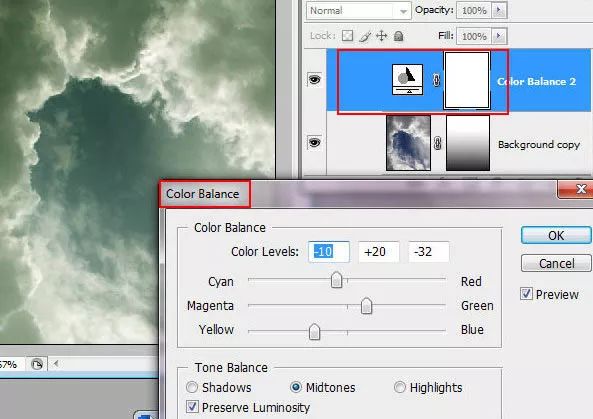The height and width of the screenshot is (419, 593).
Task: Expand the Opacity slider arrow
Action: click(499, 10)
